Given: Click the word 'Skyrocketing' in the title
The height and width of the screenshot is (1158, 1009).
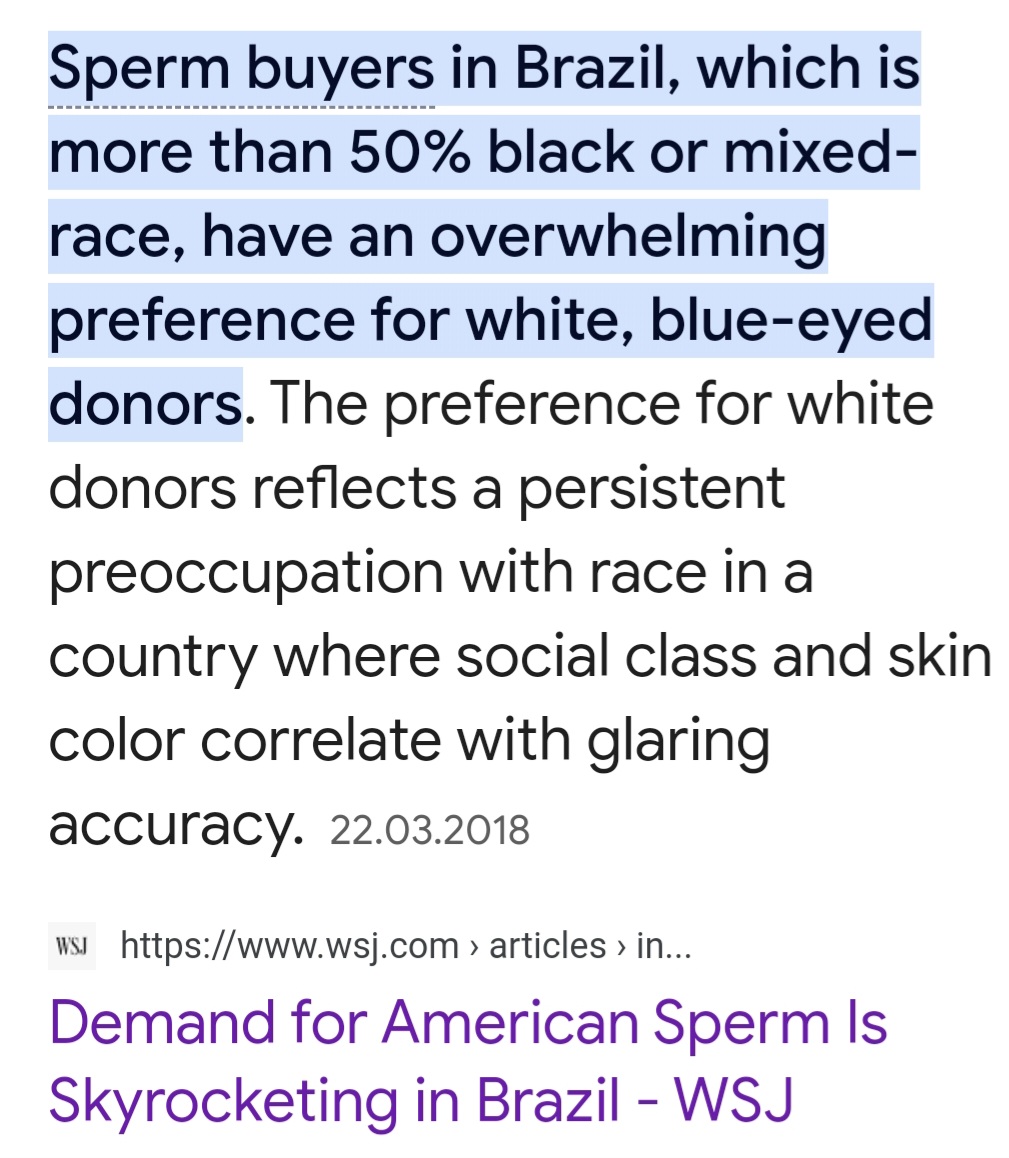Looking at the screenshot, I should pyautogui.click(x=223, y=1100).
